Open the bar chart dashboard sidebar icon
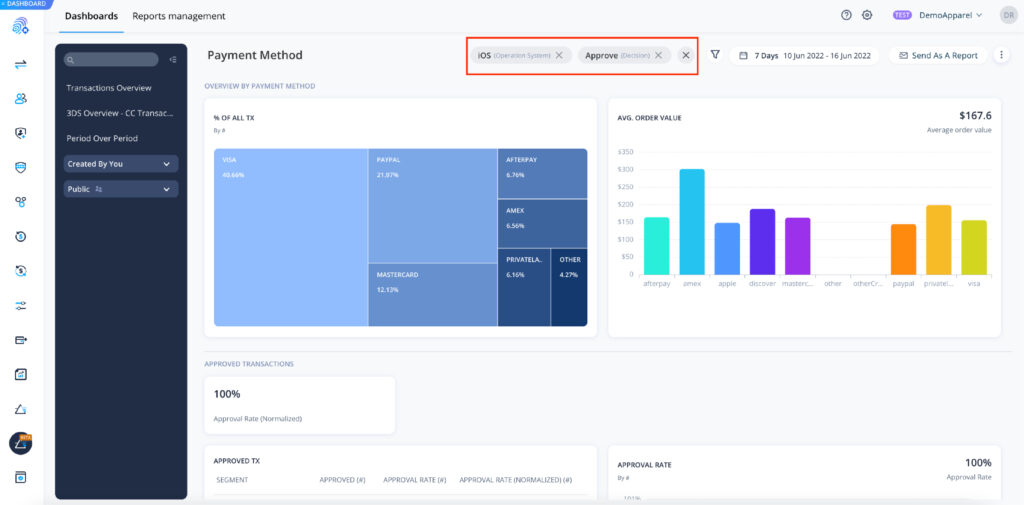Image resolution: width=1024 pixels, height=505 pixels. 20,374
